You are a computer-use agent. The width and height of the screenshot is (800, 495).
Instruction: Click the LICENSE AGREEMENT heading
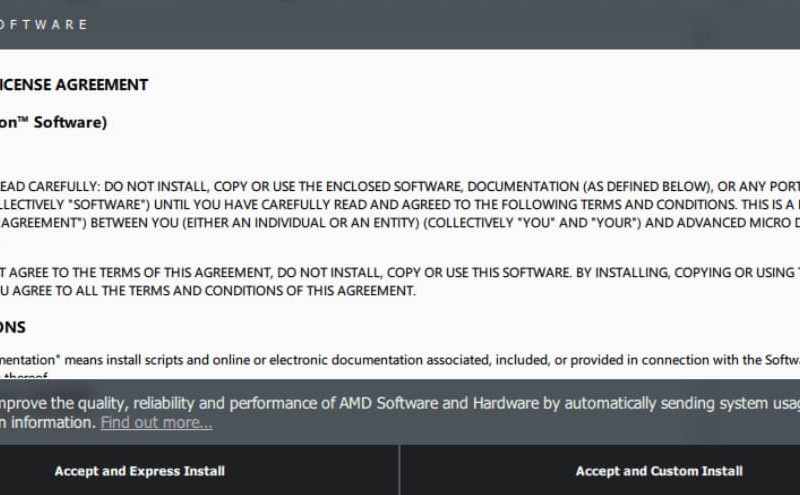click(74, 85)
